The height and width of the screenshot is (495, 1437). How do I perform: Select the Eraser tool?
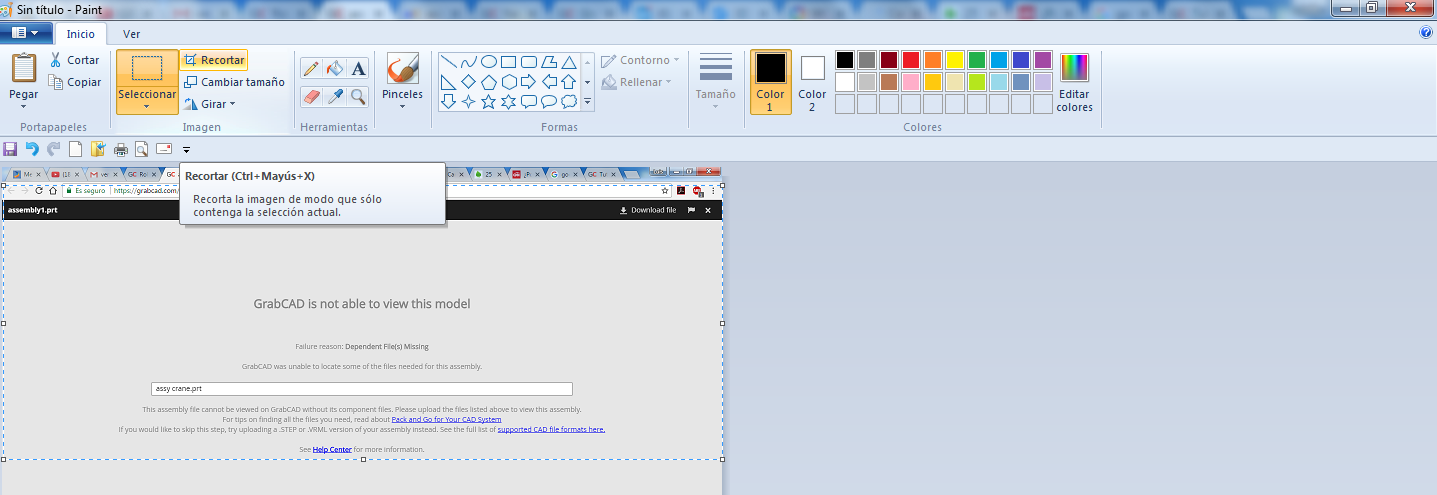[311, 96]
